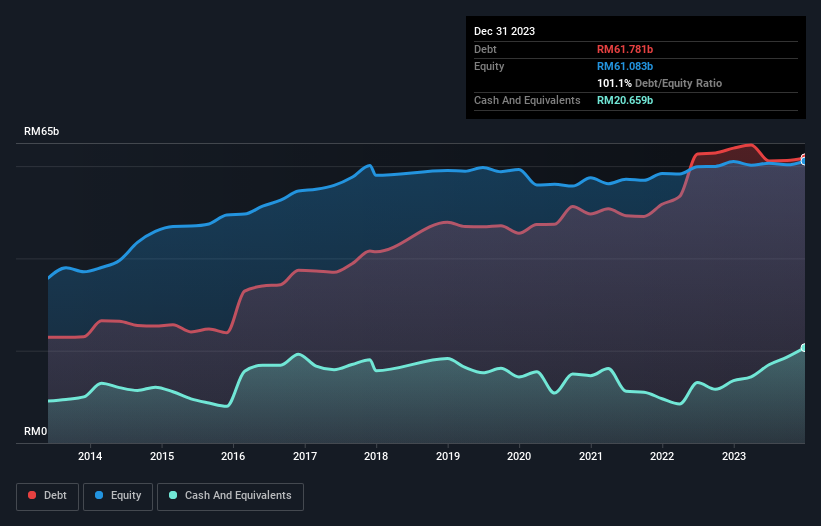Image resolution: width=821 pixels, height=526 pixels.
Task: Click the red Debt legend dot
Action: 32,495
